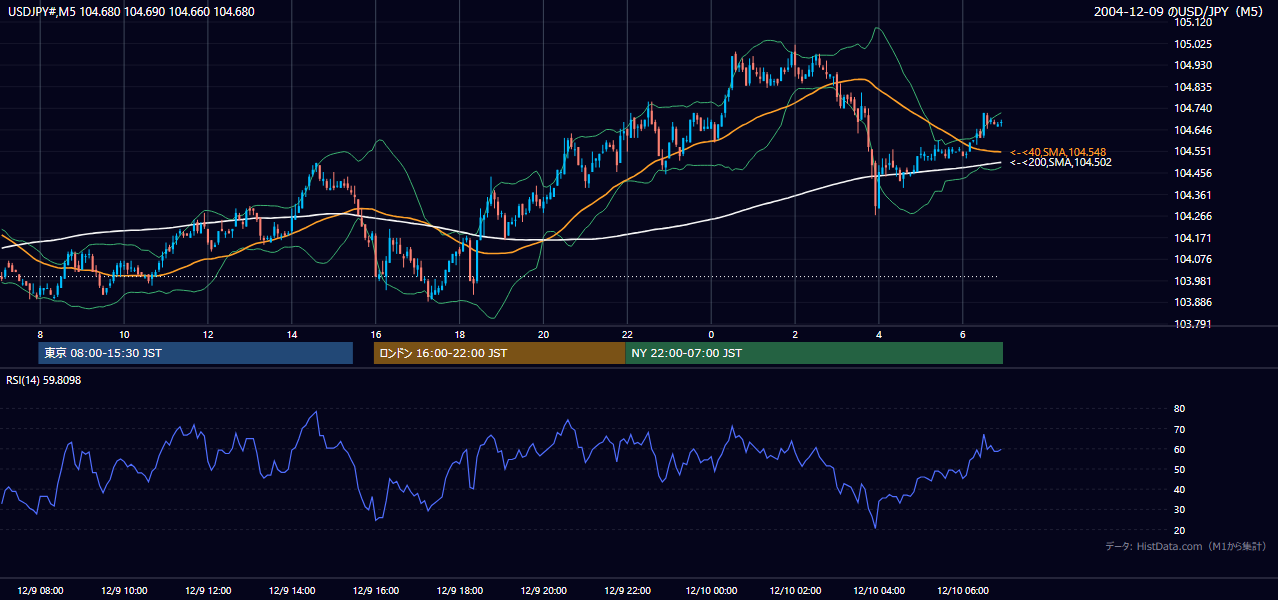Screen dimensions: 1278x600
Task: Select the 12/9 14:00 bottom time label
Action: point(292,591)
